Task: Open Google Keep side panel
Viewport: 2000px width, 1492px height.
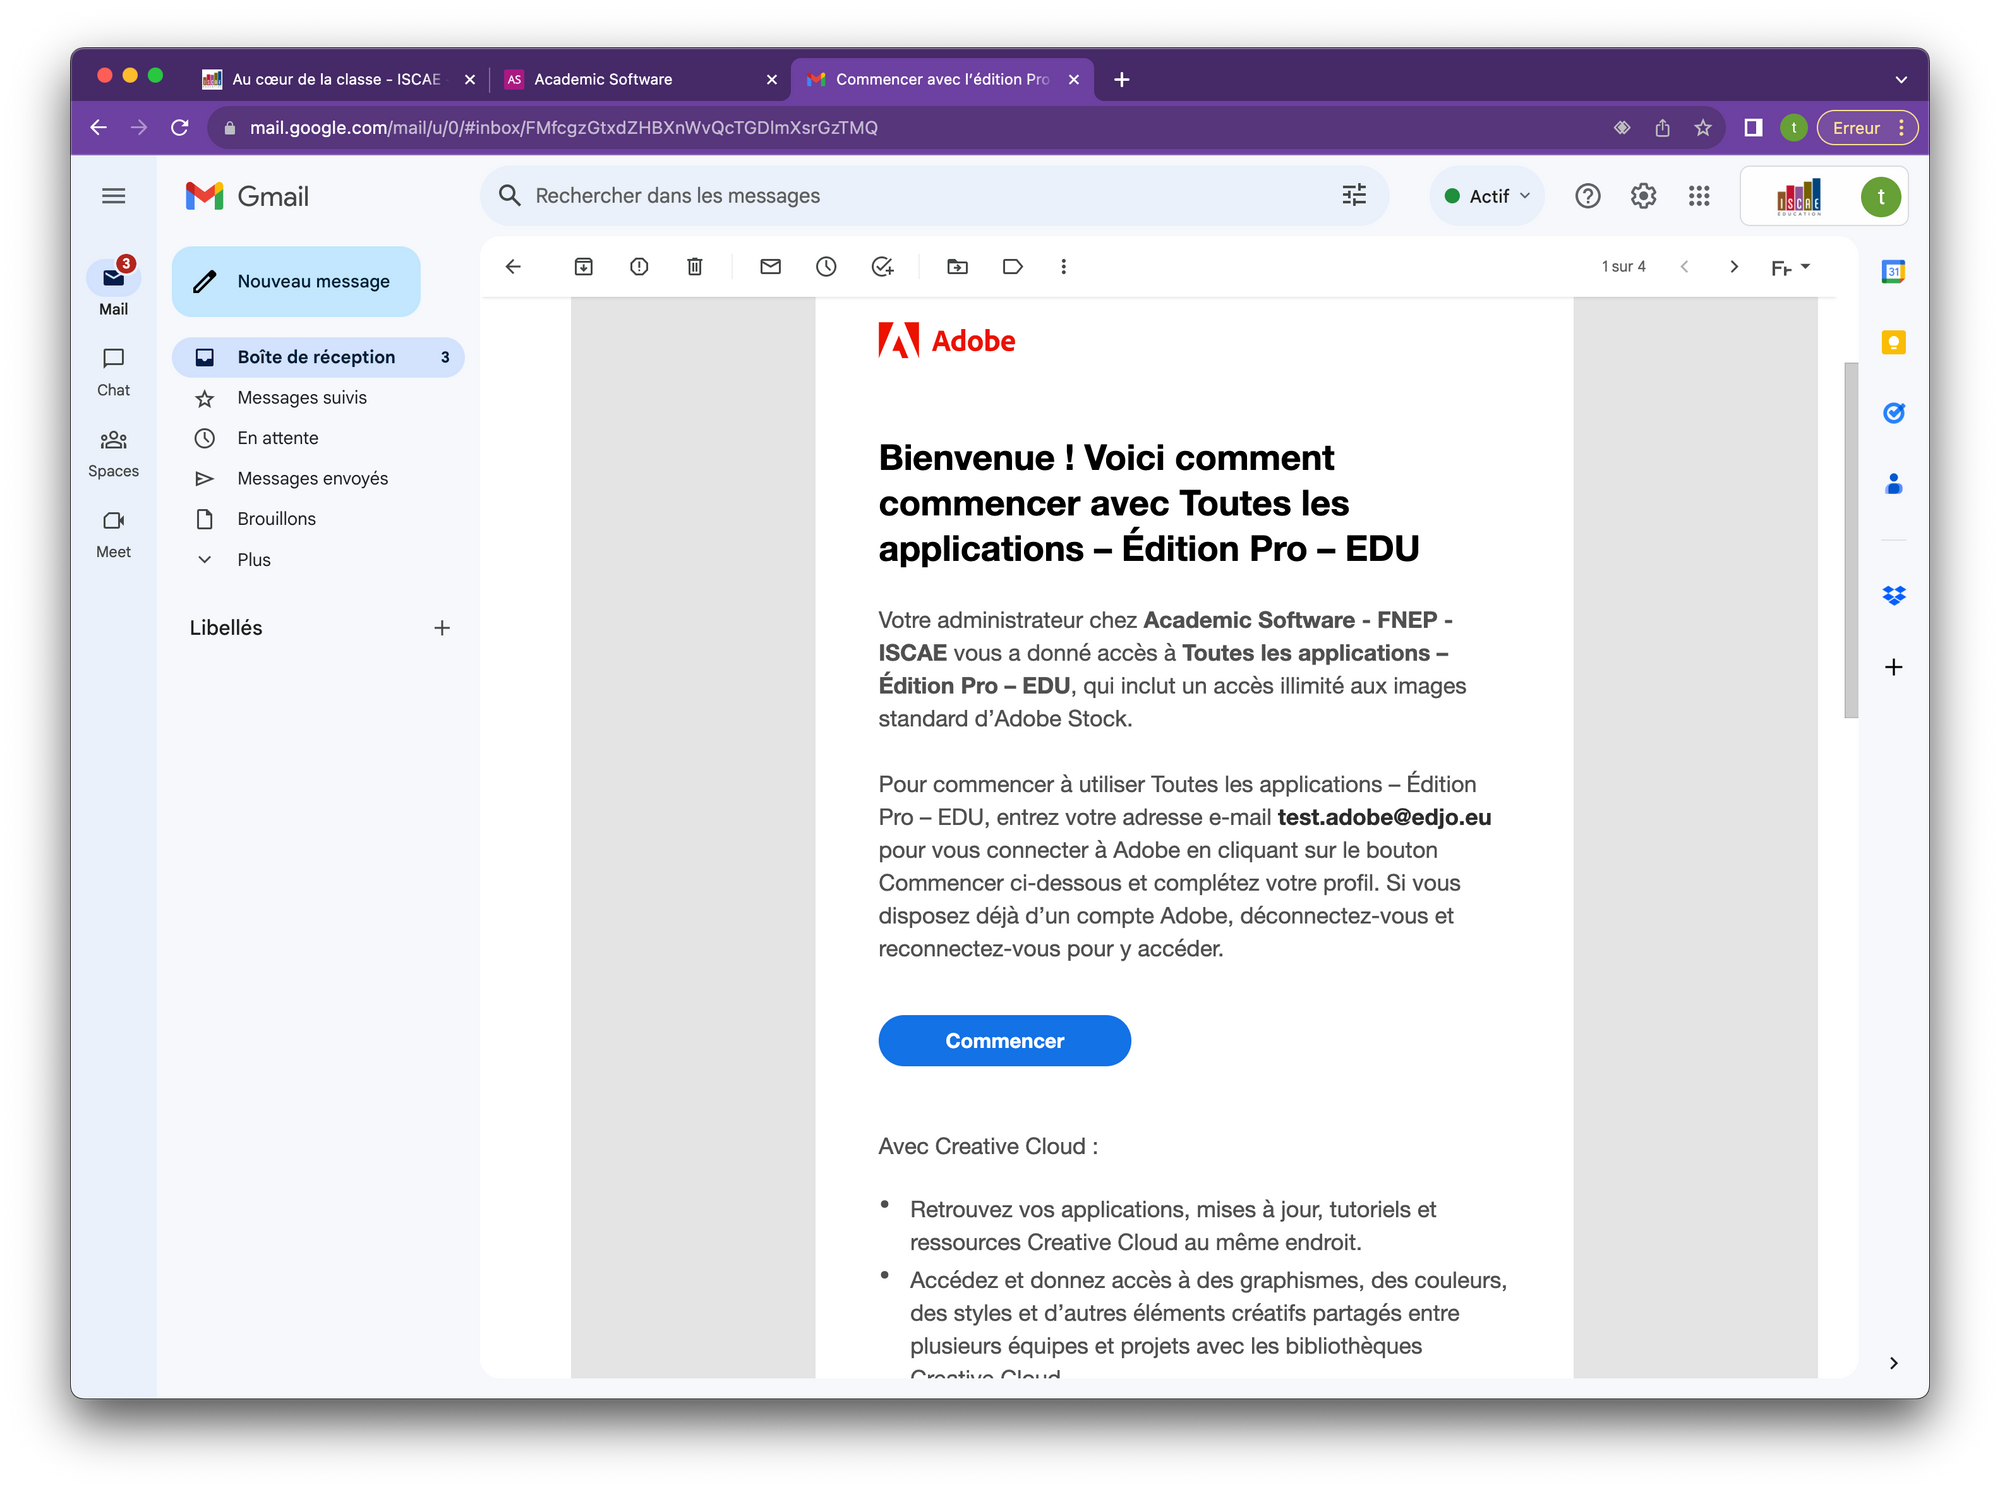Action: pos(1893,343)
